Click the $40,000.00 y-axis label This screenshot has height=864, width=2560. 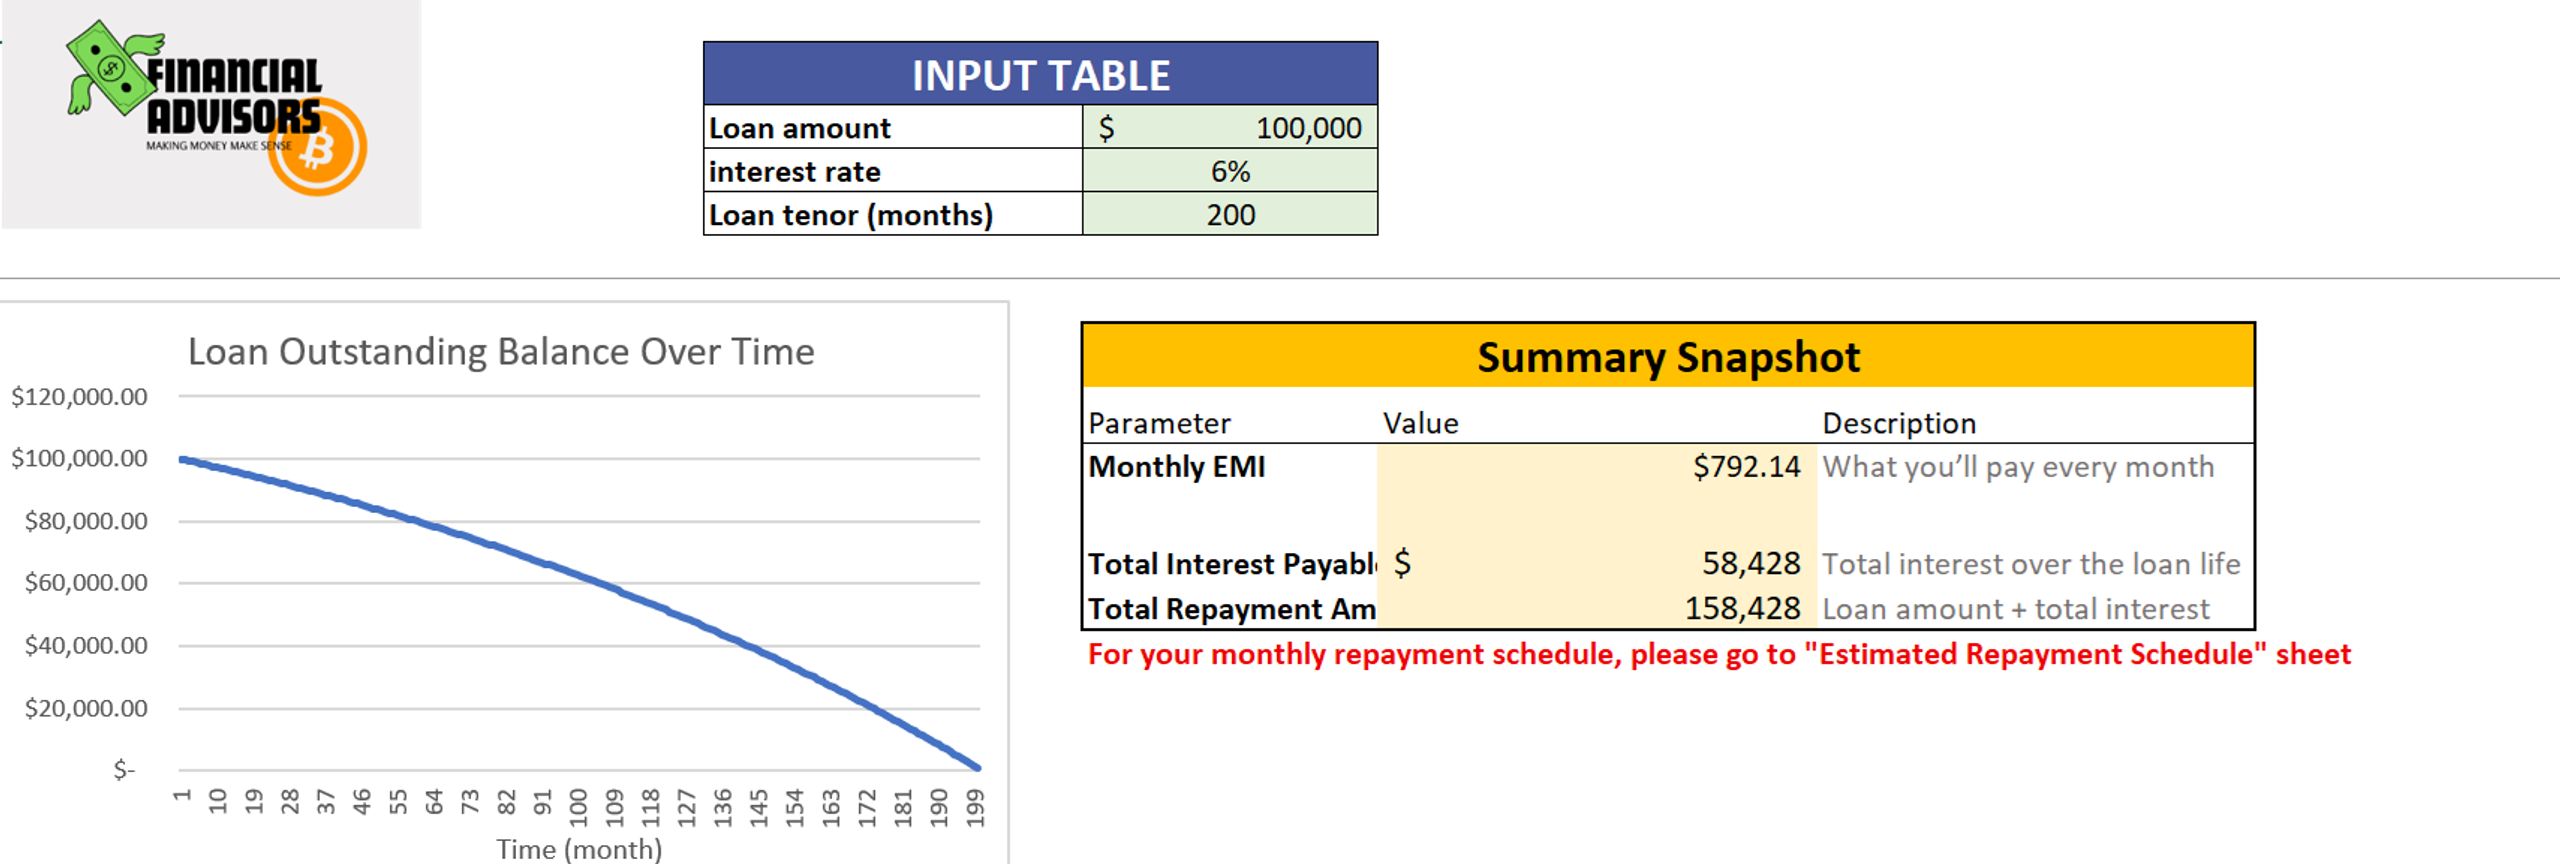coord(86,645)
